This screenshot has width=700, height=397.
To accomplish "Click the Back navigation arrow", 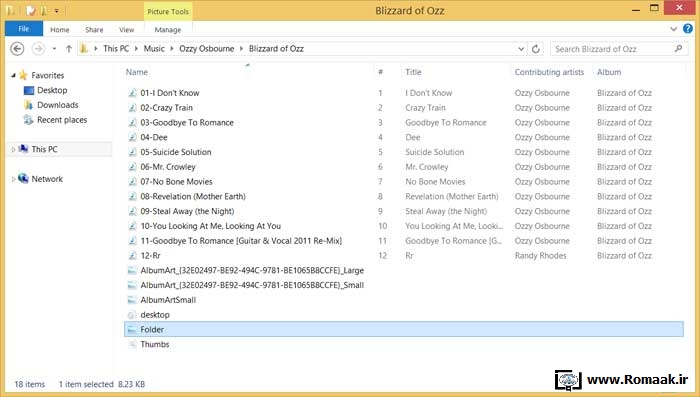I will [x=17, y=49].
